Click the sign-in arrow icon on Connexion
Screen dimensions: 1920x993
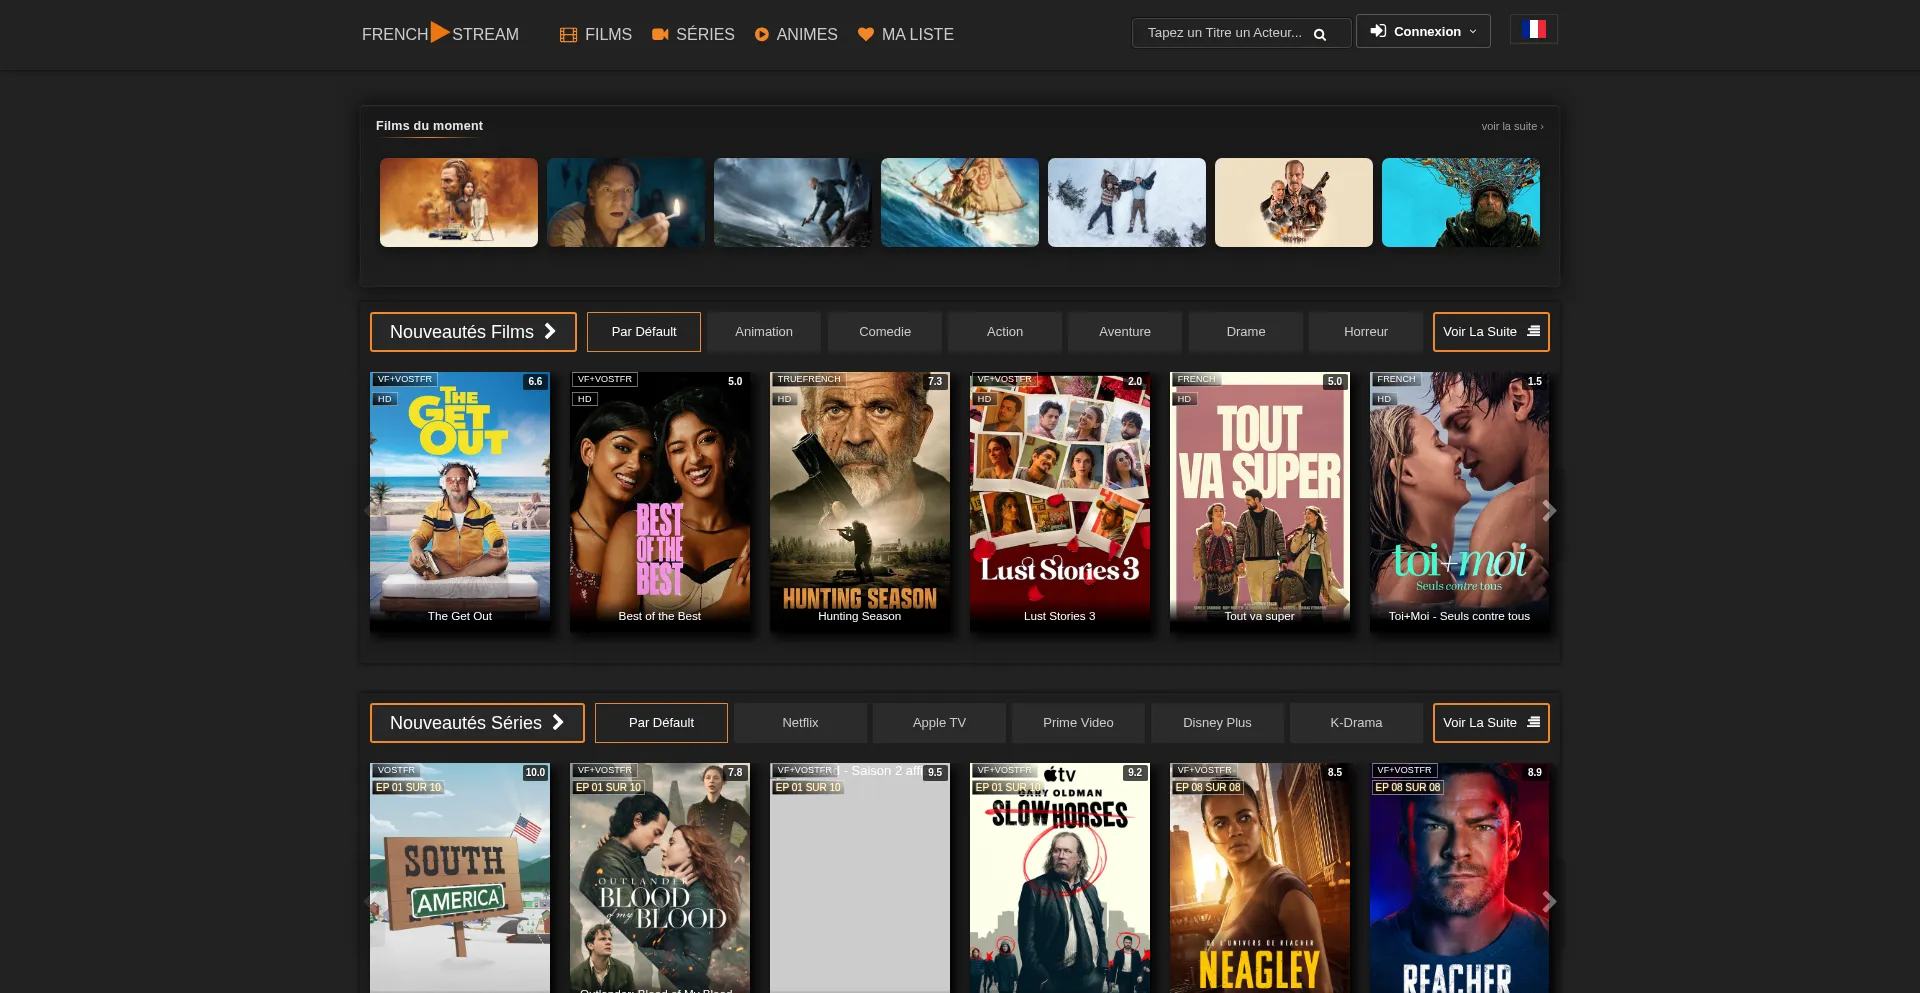click(x=1378, y=31)
